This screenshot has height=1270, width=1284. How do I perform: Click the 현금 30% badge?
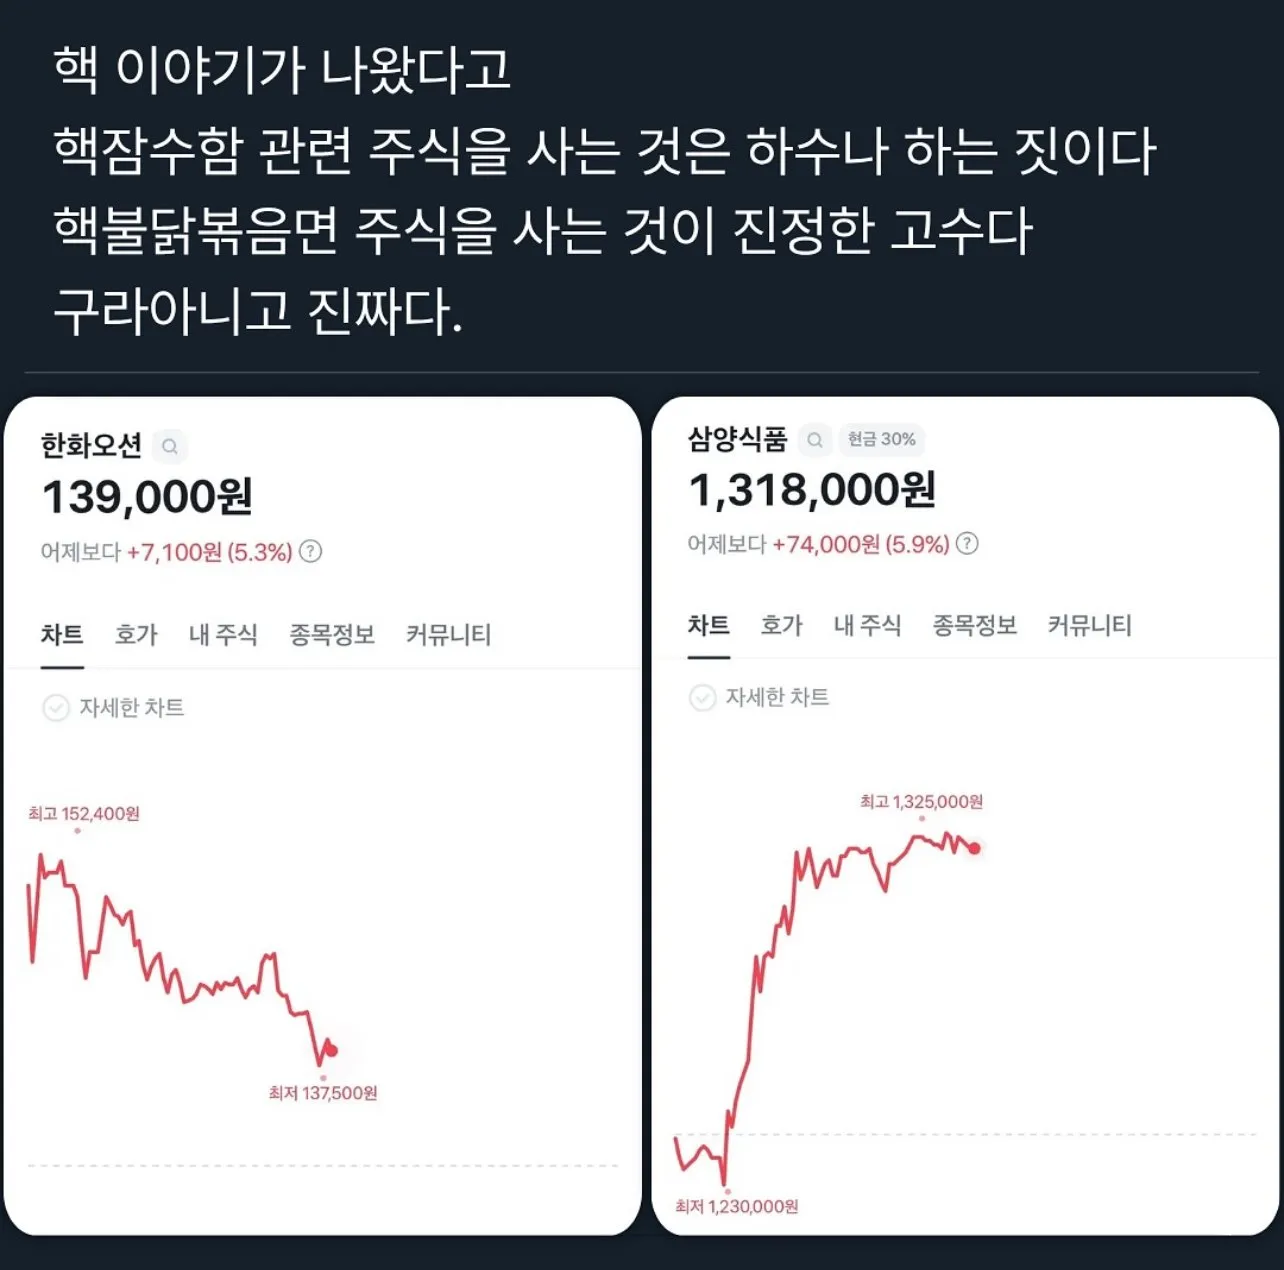[x=880, y=440]
